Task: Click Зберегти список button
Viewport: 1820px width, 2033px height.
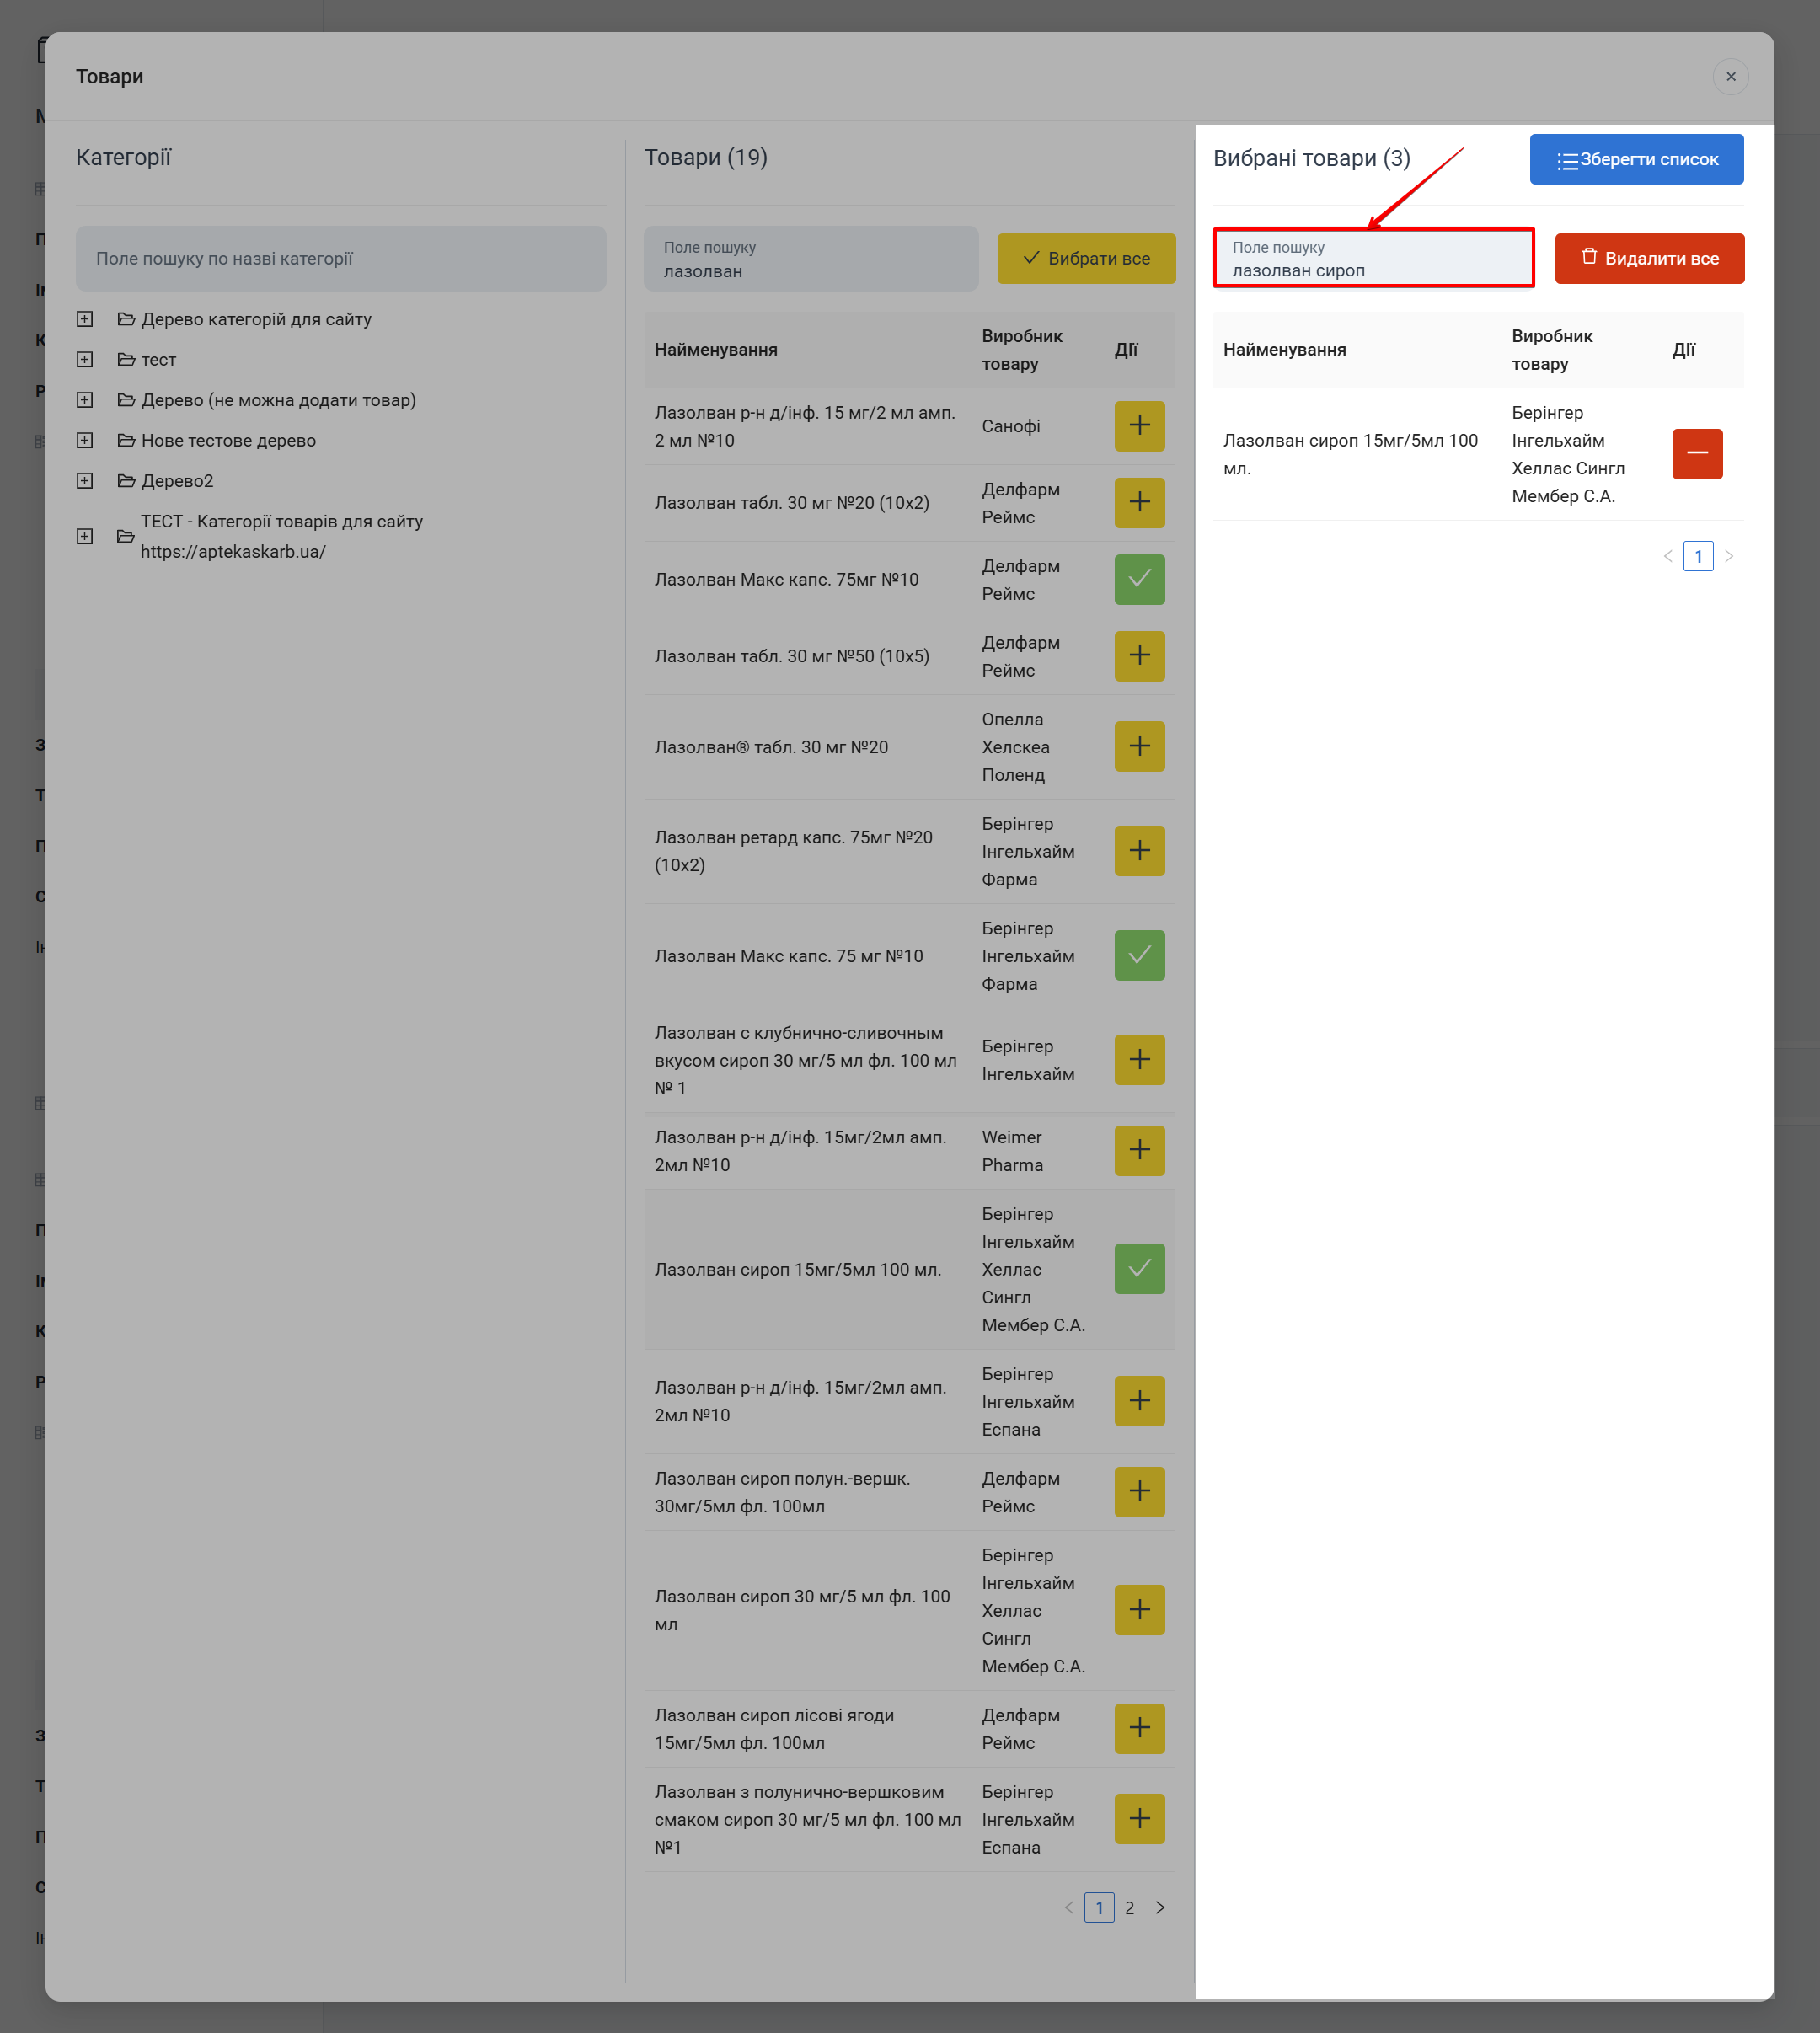Action: pos(1636,159)
